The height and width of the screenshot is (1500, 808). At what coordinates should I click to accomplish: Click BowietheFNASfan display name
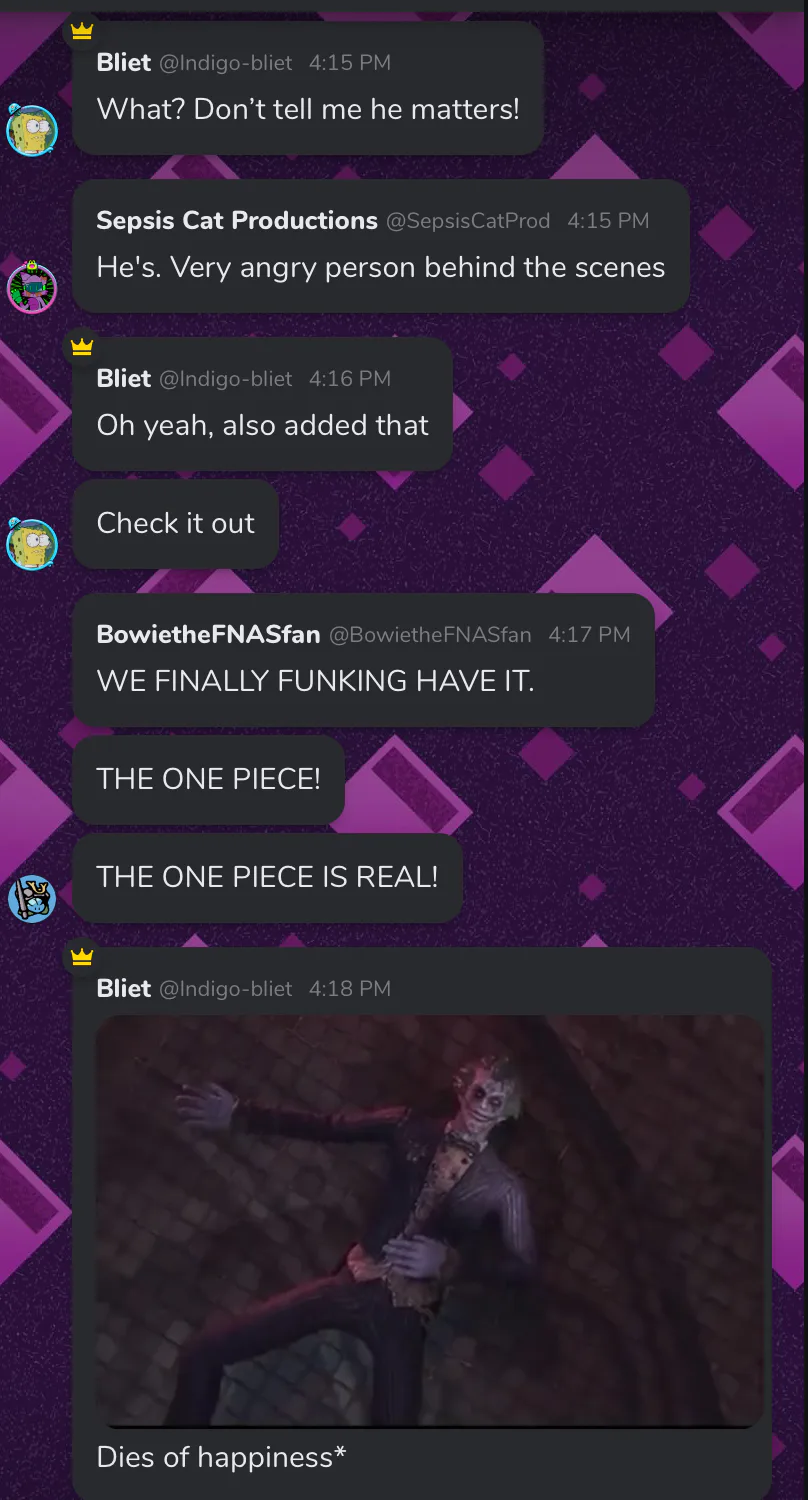208,634
